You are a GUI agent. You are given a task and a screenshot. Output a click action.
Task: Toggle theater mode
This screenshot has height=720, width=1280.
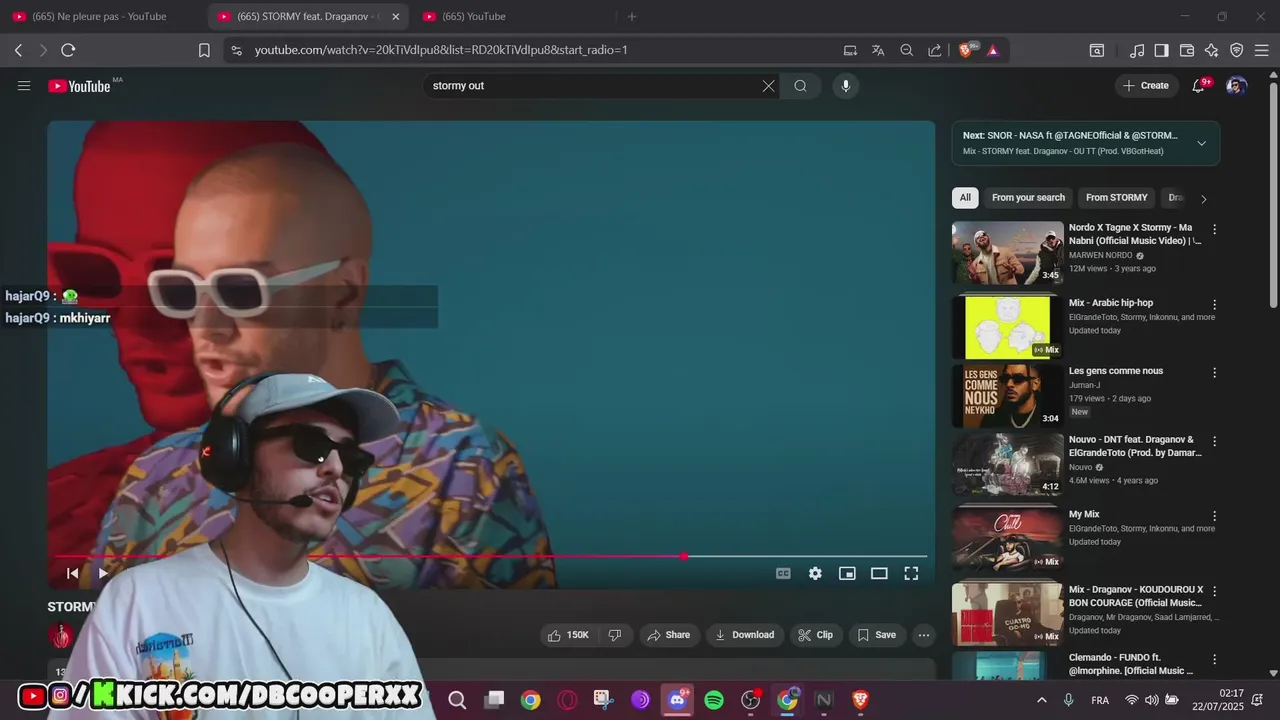[x=879, y=573]
